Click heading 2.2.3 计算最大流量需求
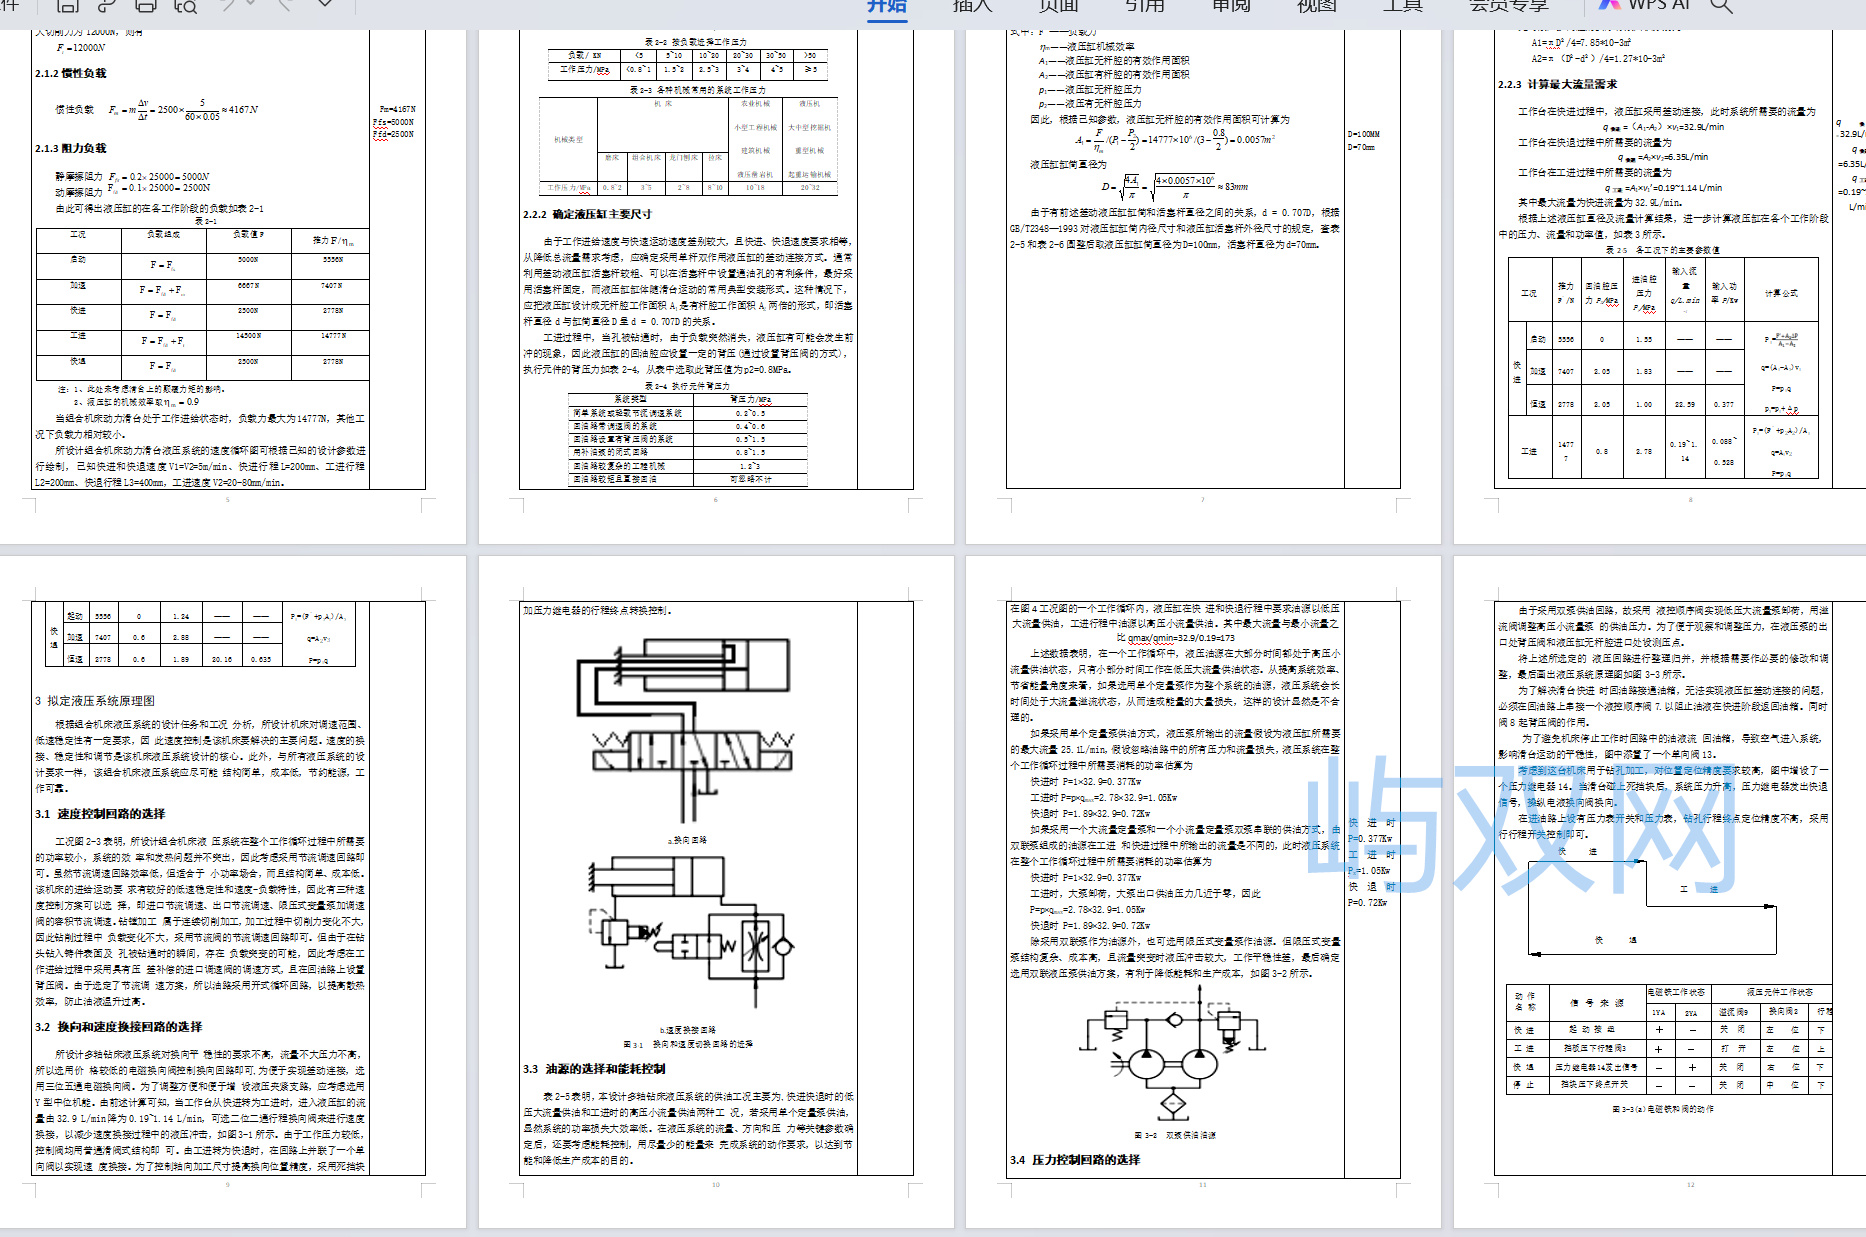This screenshot has height=1237, width=1866. [1557, 84]
